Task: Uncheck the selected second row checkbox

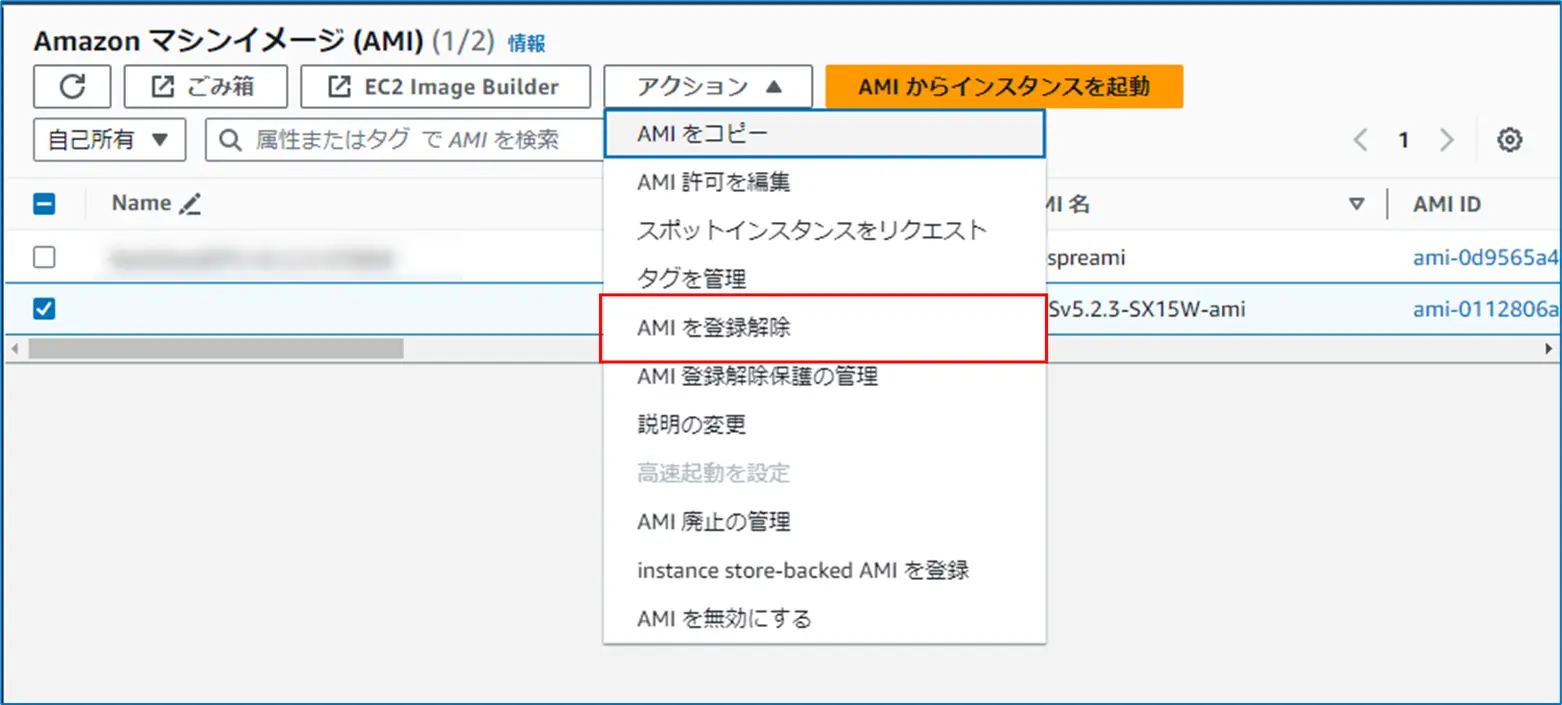Action: coord(44,309)
